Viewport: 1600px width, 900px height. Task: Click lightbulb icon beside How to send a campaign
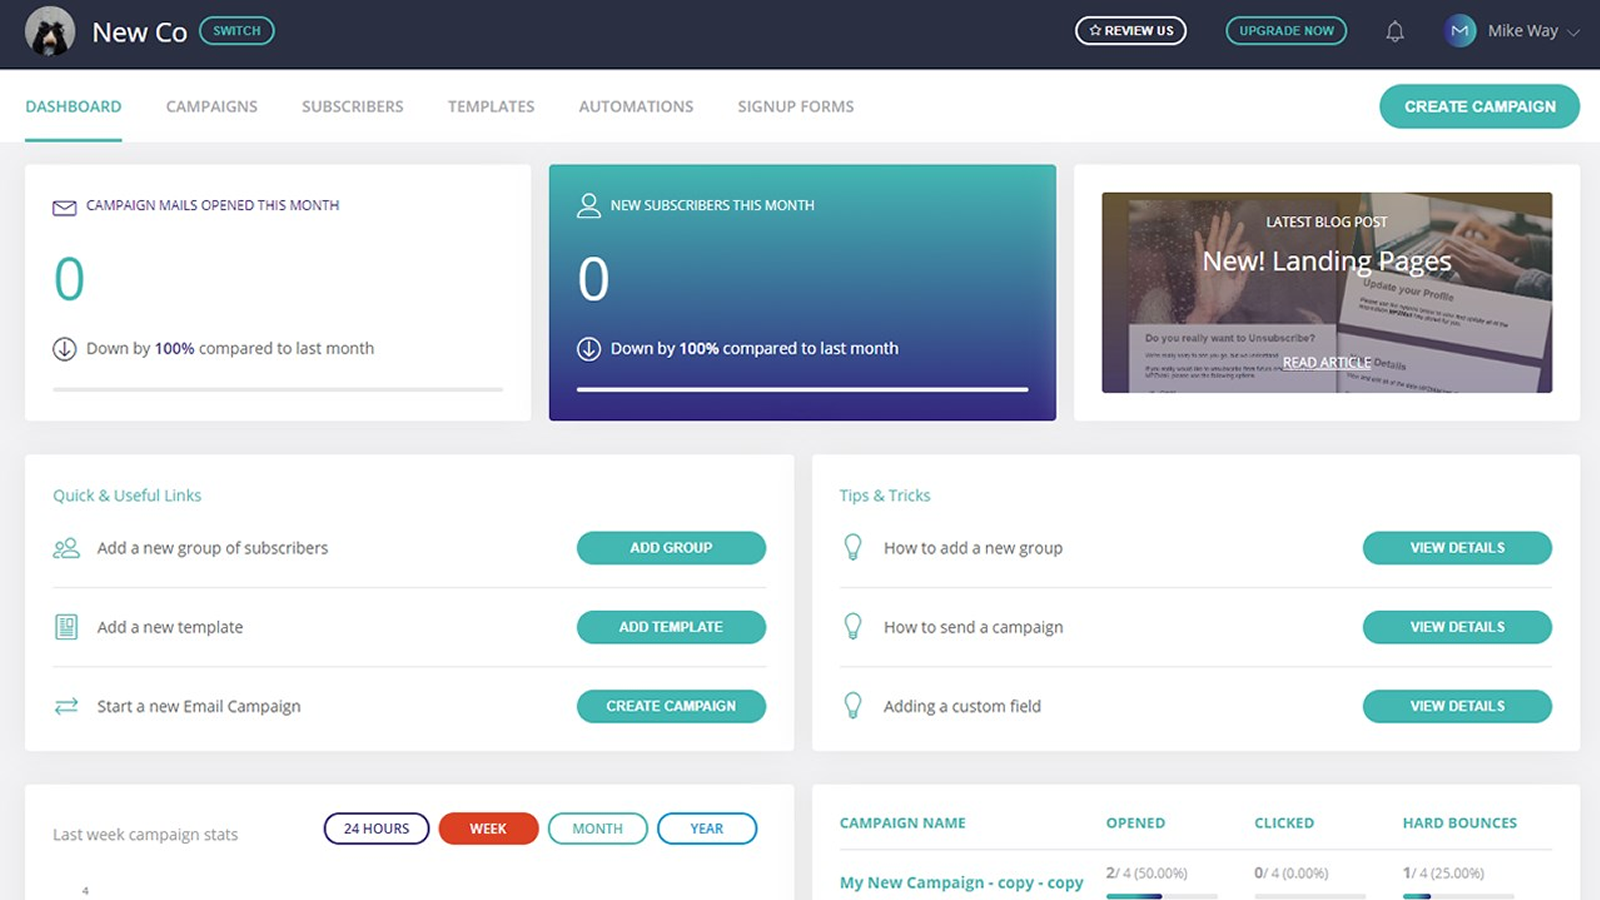[x=853, y=626]
